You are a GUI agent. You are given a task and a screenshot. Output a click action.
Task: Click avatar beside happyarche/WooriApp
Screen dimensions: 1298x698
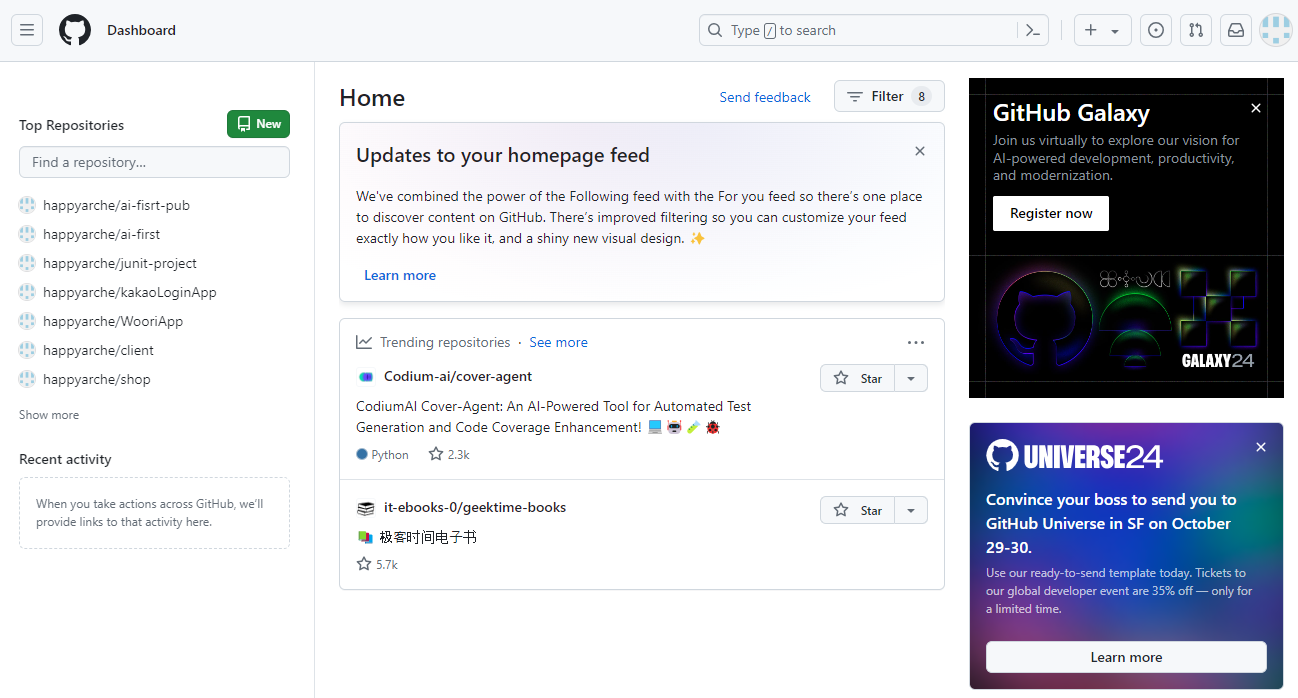27,321
